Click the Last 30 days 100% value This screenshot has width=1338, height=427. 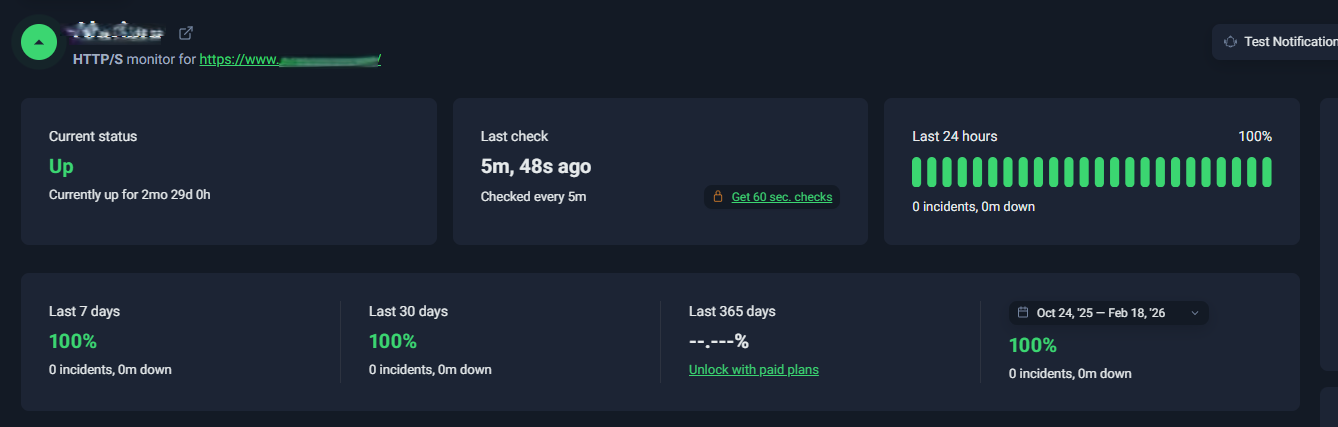(392, 341)
